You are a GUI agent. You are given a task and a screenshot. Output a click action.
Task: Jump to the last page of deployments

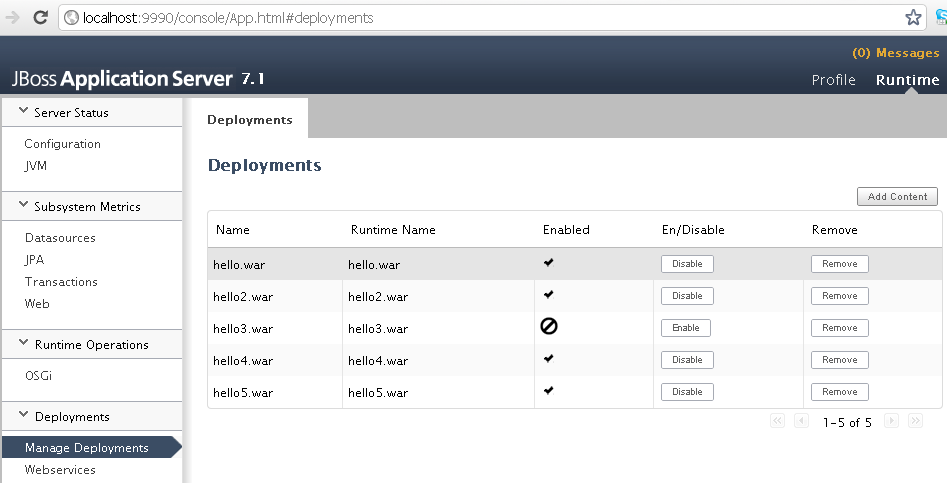pos(915,422)
